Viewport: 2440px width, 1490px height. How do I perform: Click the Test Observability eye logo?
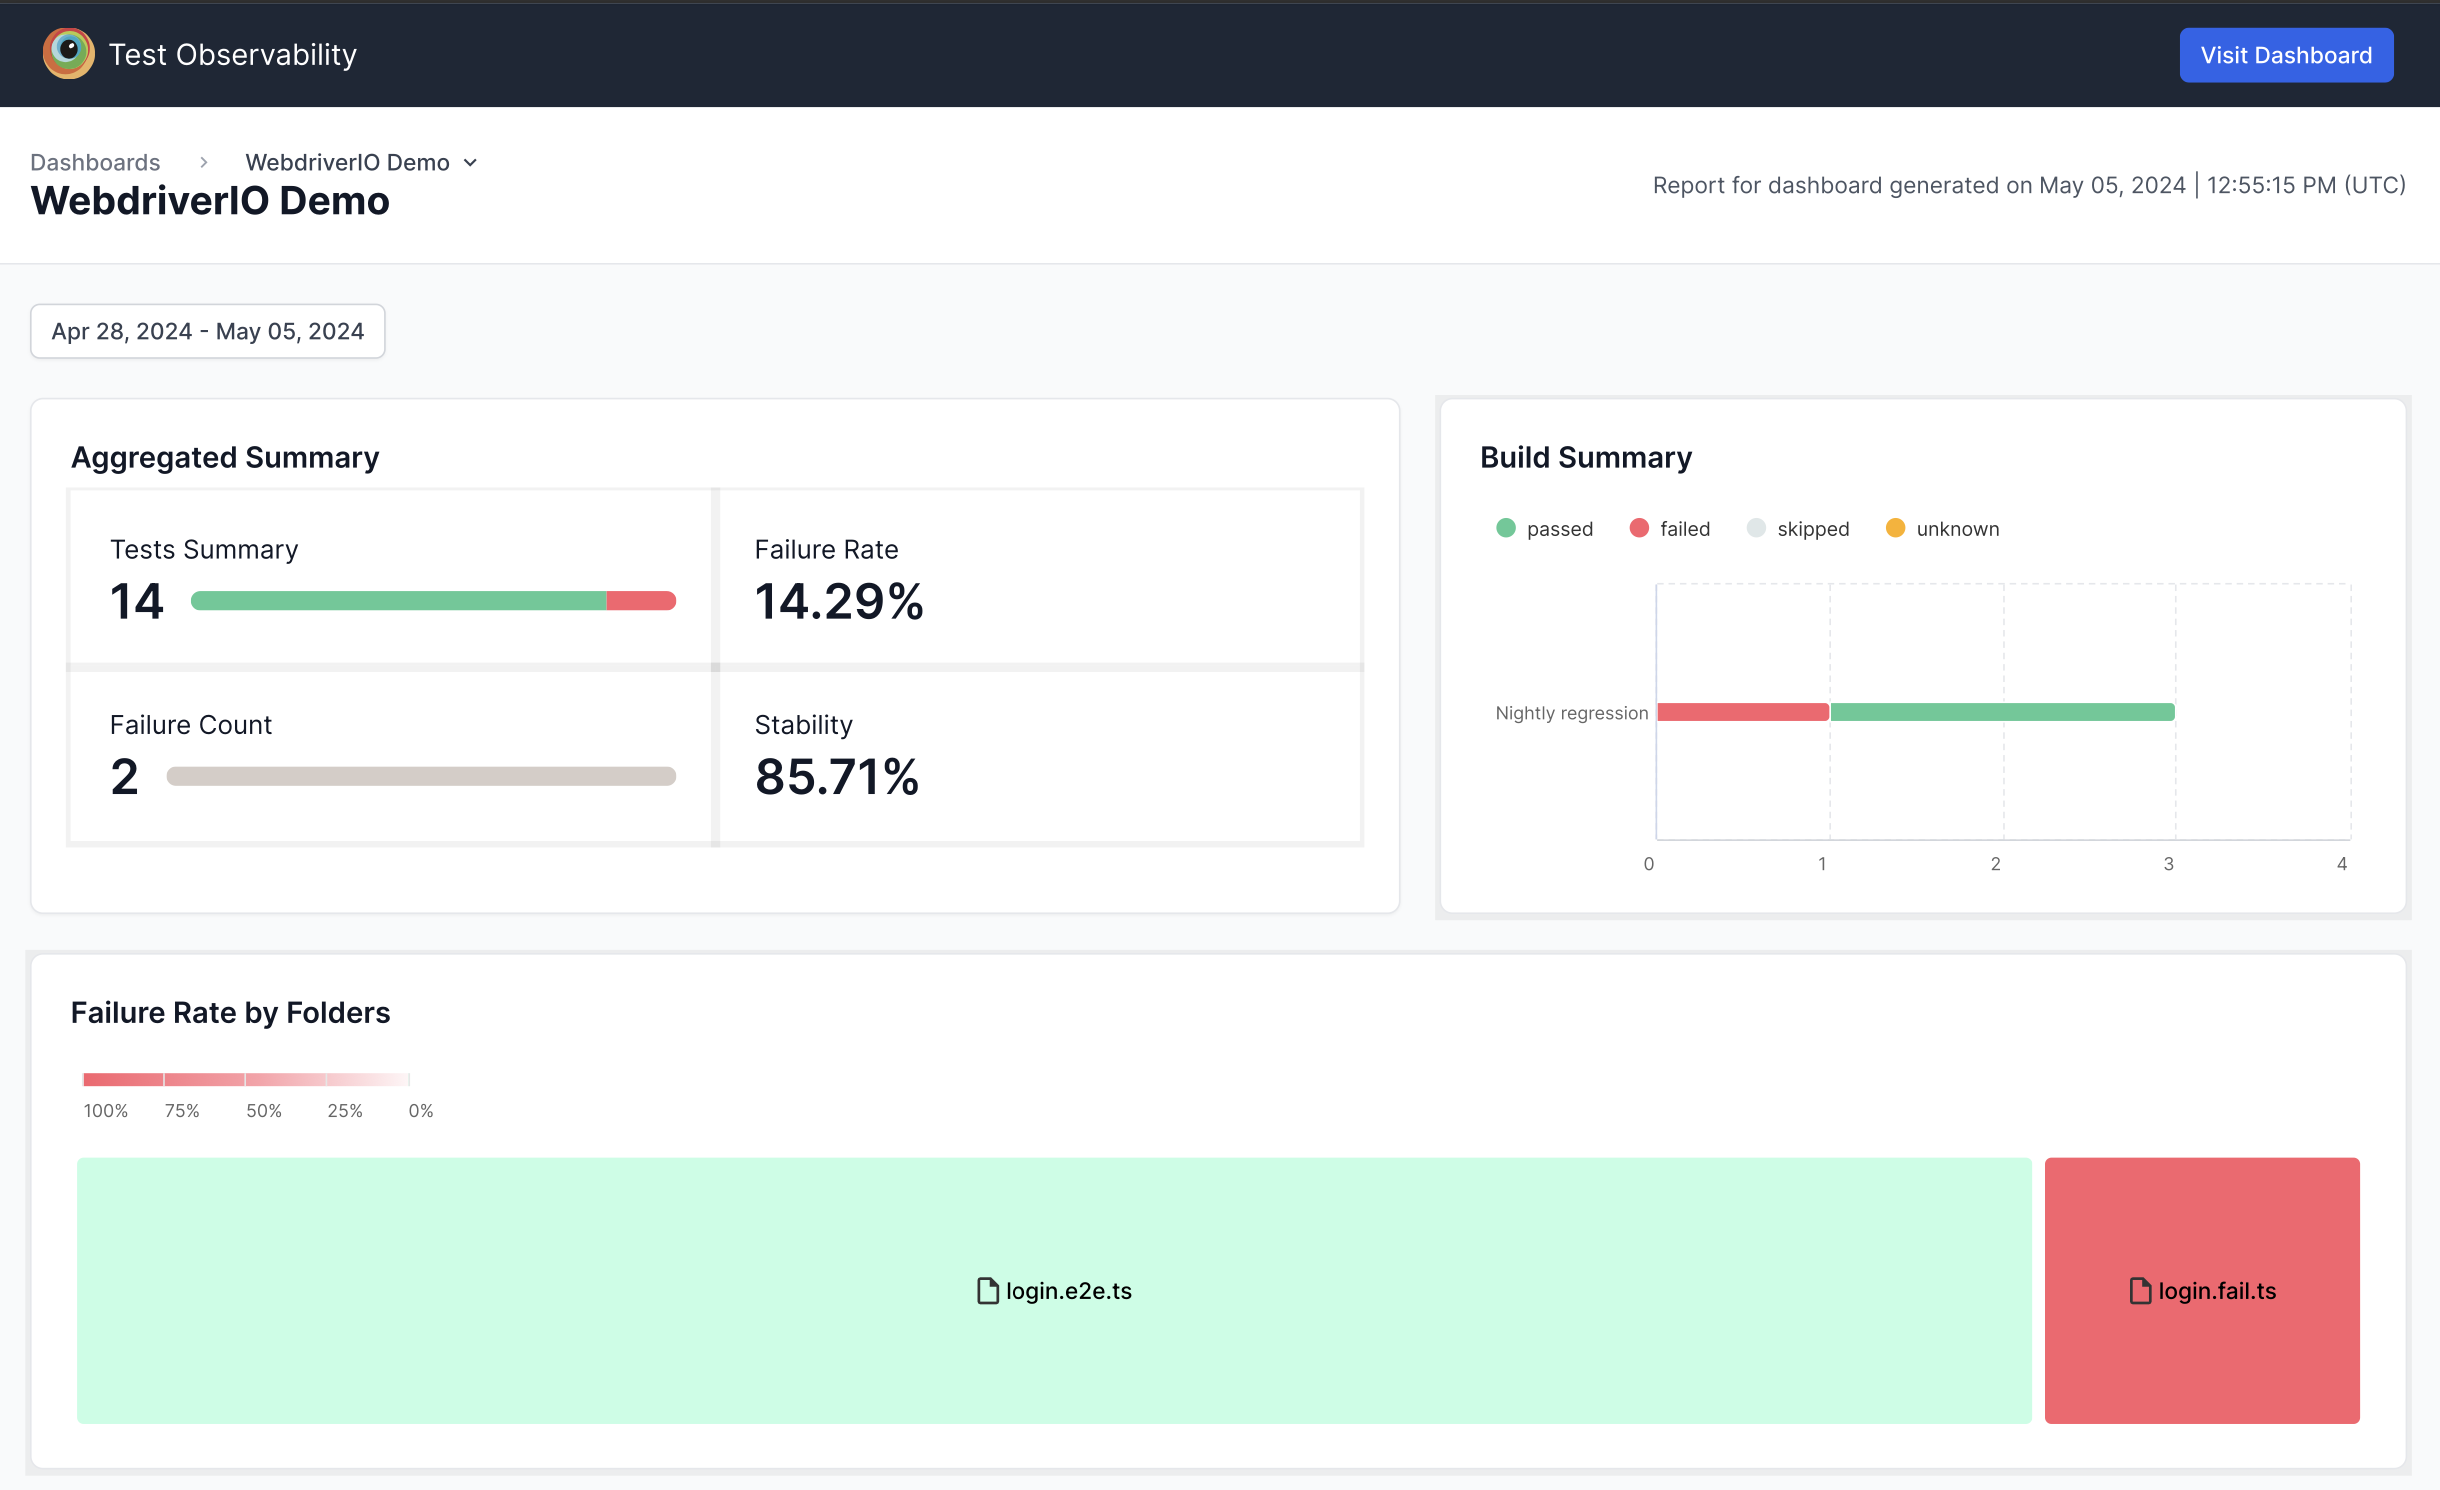tap(68, 53)
